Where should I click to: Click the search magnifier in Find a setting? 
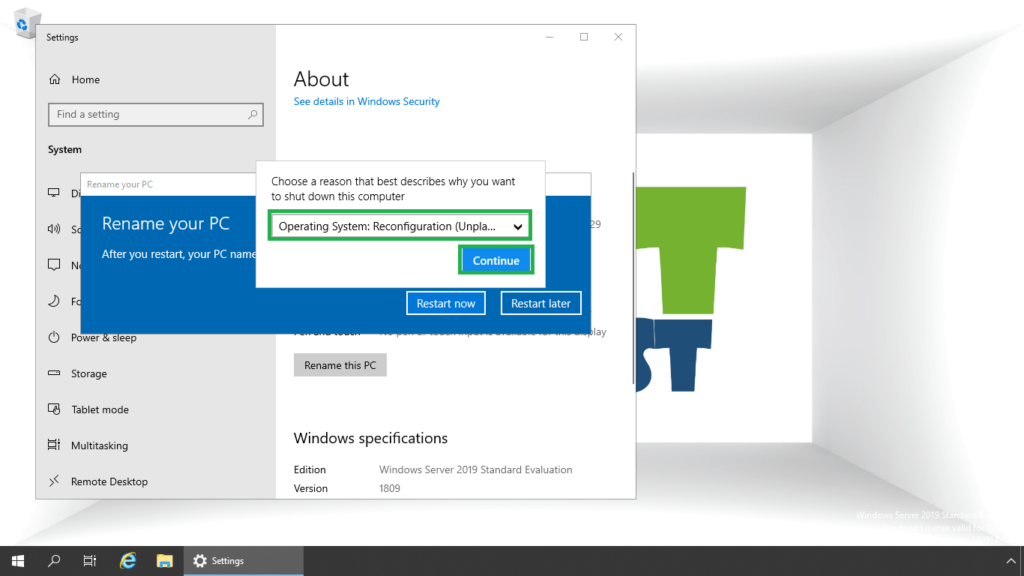(x=252, y=114)
